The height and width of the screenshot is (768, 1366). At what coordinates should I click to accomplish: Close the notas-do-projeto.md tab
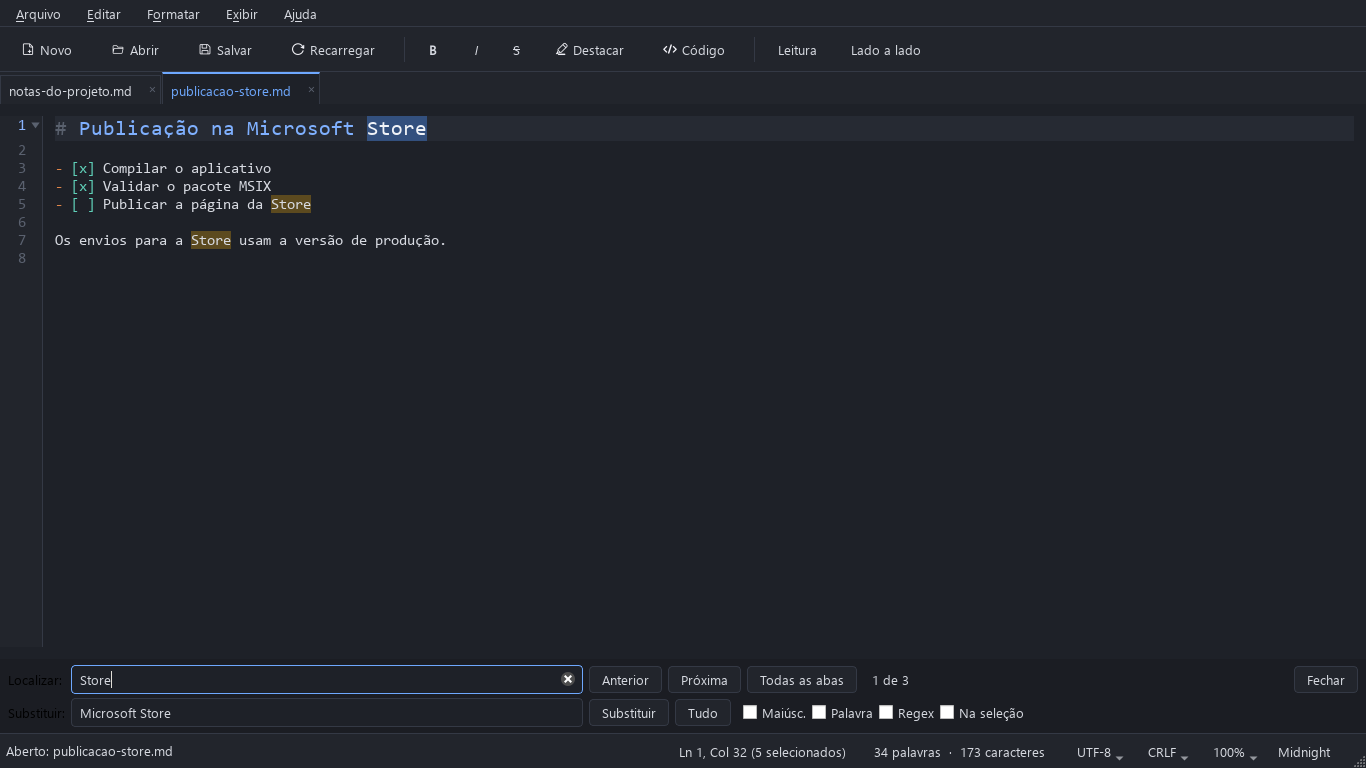(152, 90)
